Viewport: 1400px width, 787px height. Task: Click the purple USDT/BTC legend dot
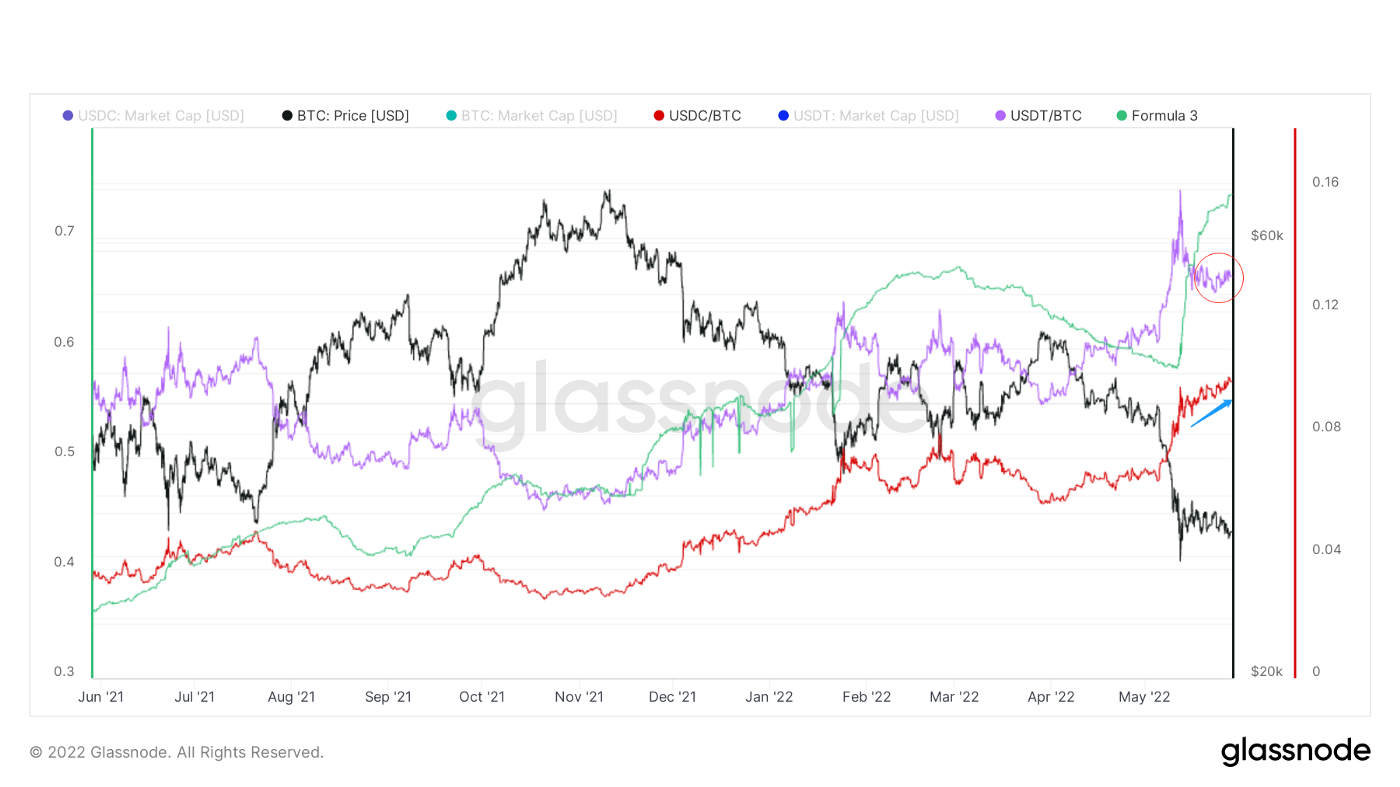1001,116
